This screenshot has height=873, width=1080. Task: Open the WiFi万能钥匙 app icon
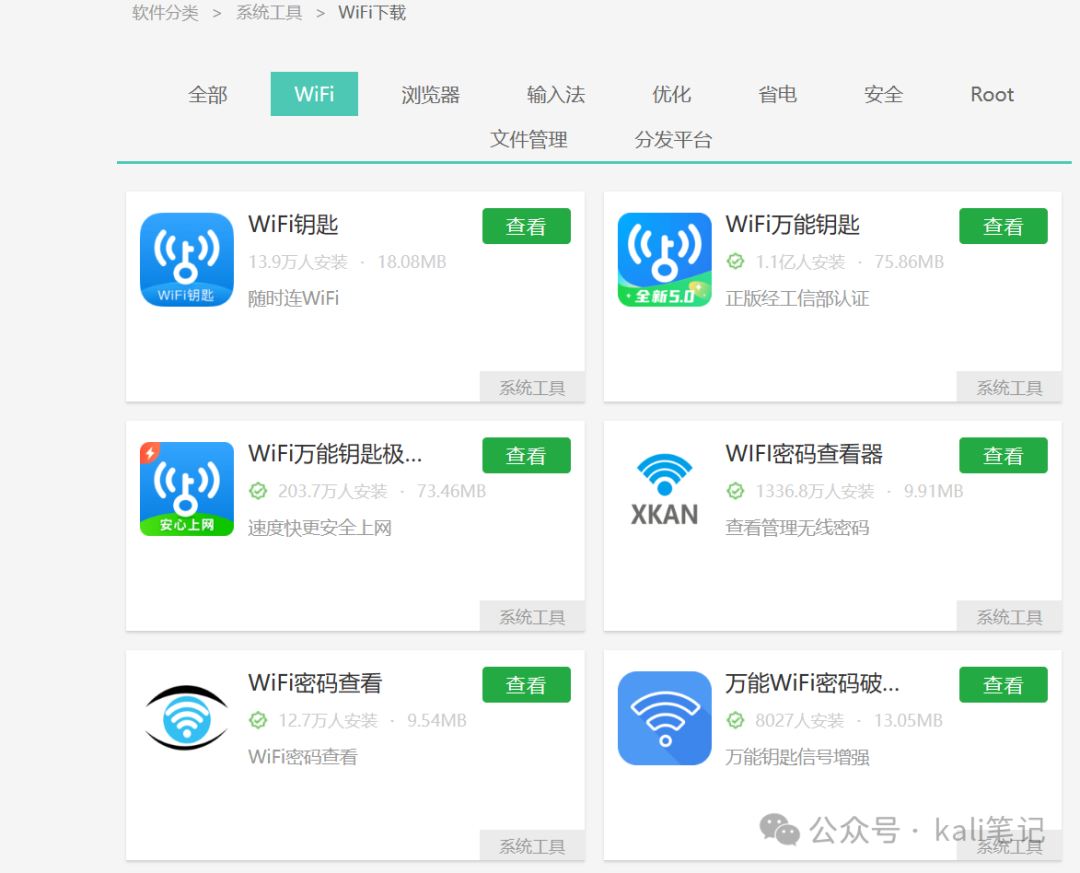(x=664, y=259)
